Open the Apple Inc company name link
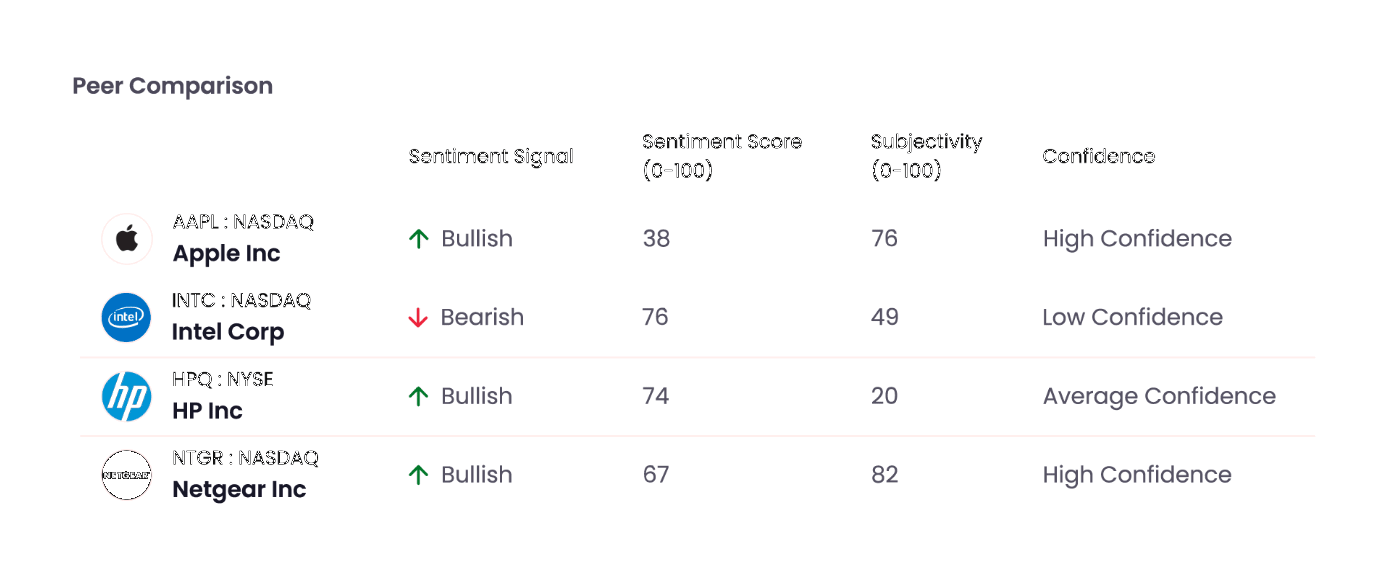The image size is (1392, 580). coord(226,254)
